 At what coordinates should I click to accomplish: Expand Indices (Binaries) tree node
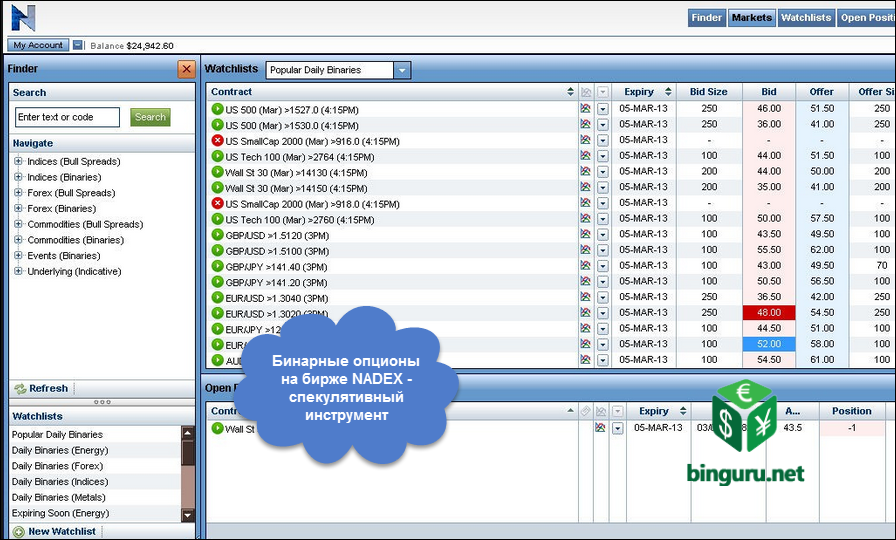[x=18, y=177]
